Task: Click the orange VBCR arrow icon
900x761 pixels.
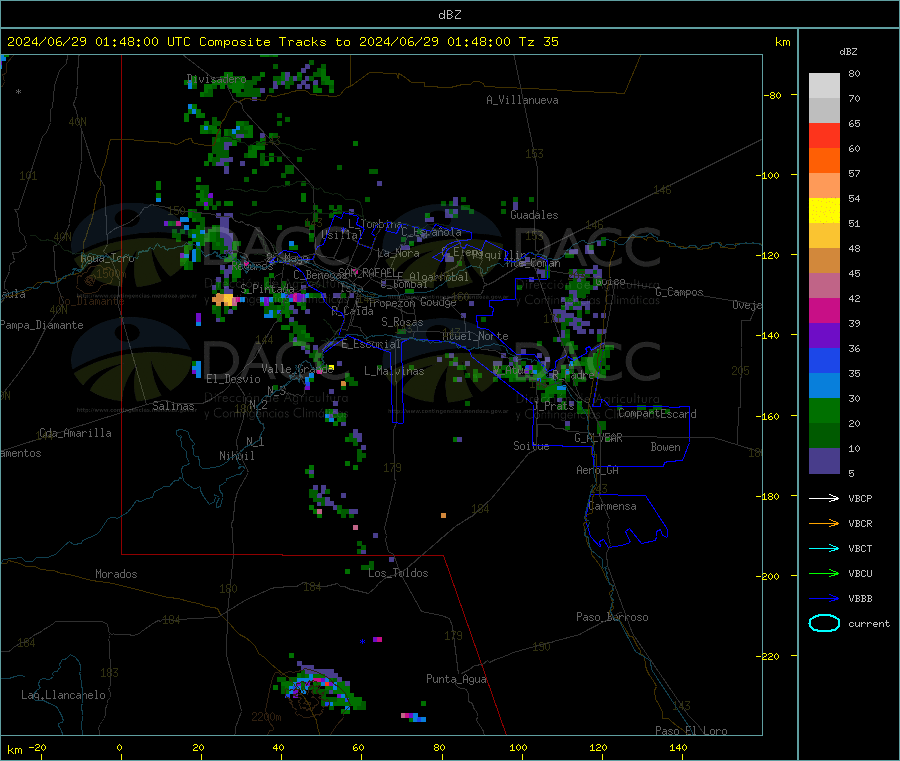Action: tap(824, 523)
